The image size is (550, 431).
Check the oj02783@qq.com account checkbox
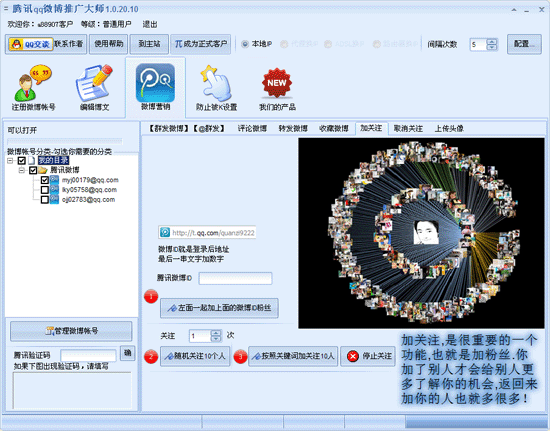click(45, 200)
